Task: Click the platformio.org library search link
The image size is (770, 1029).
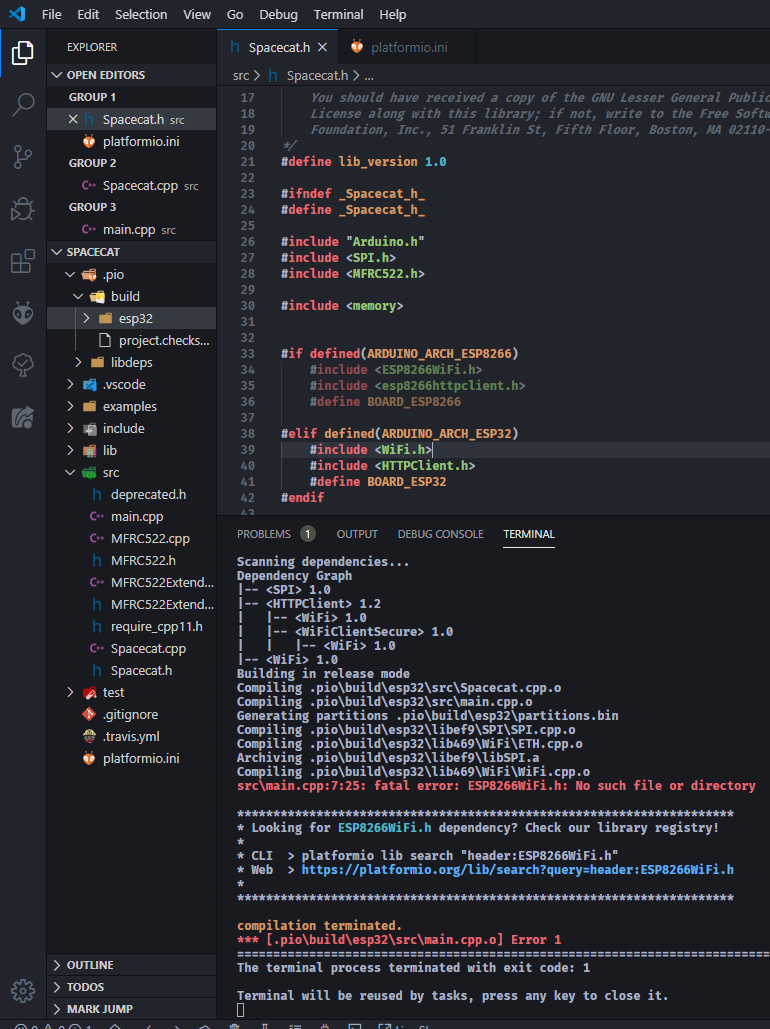Action: [x=517, y=870]
